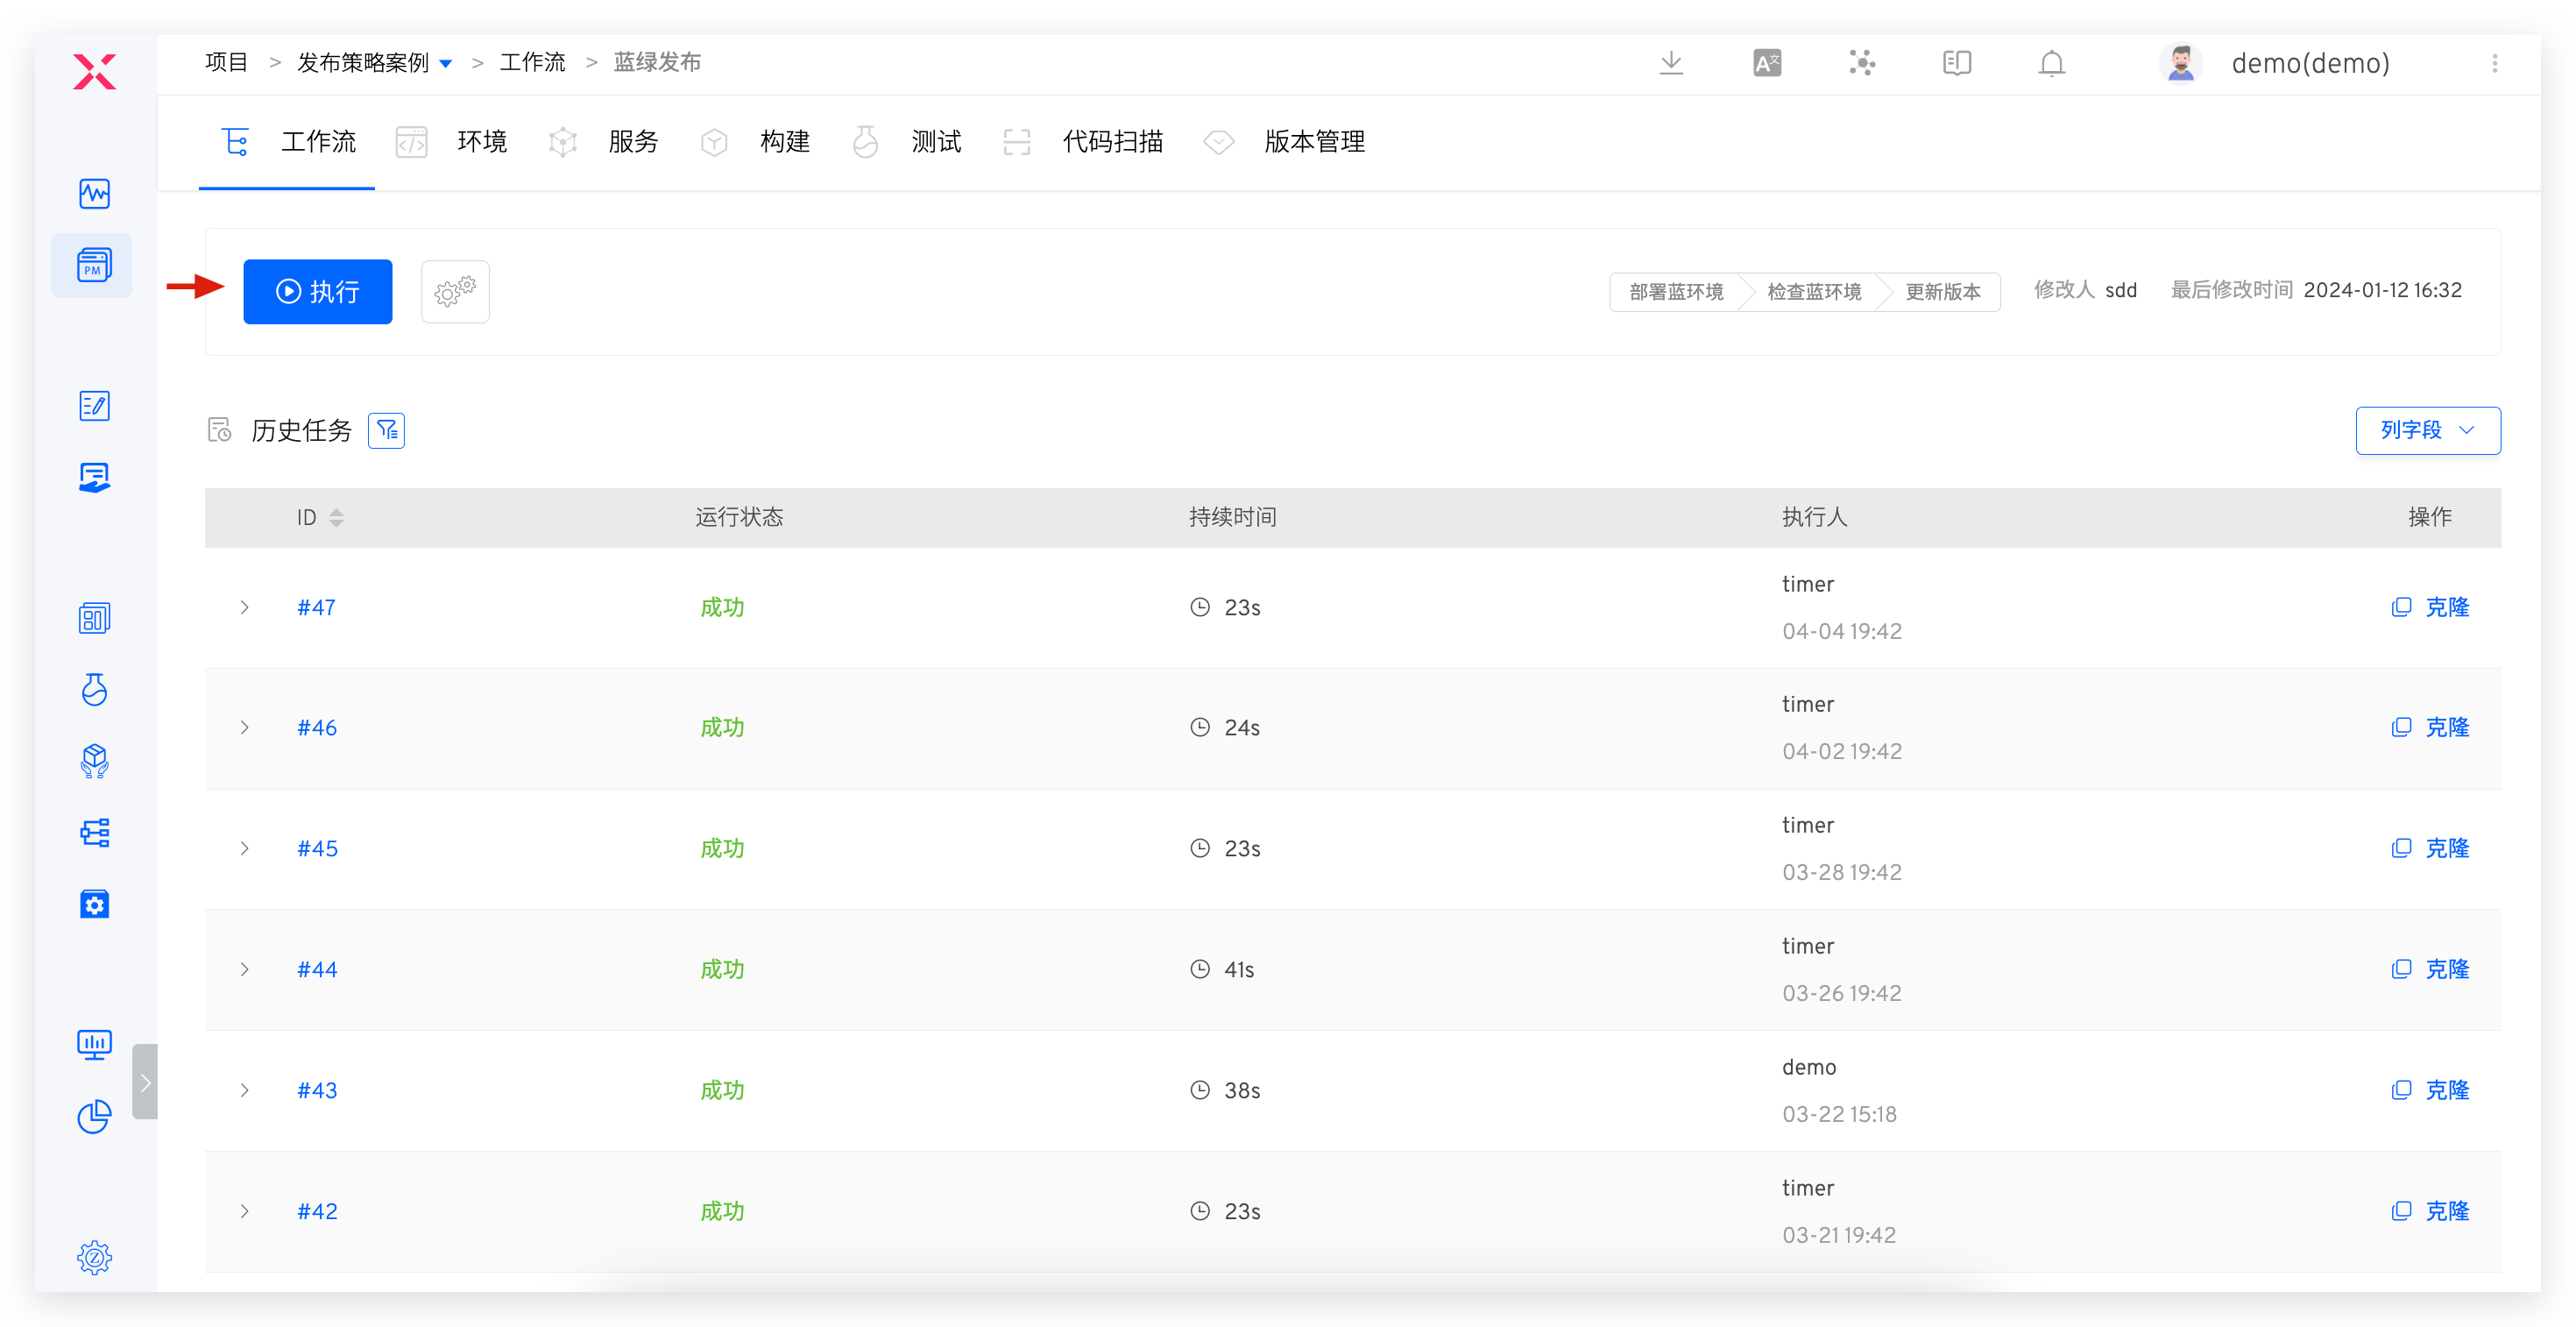Screen dimensions: 2576x1327
Task: Click the download icon in header
Action: pyautogui.click(x=1671, y=63)
